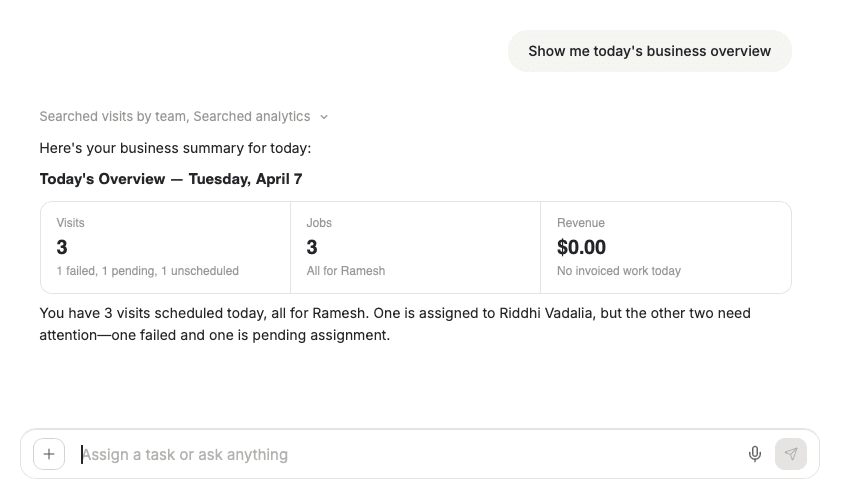Click the $0.00 revenue amount

(581, 247)
